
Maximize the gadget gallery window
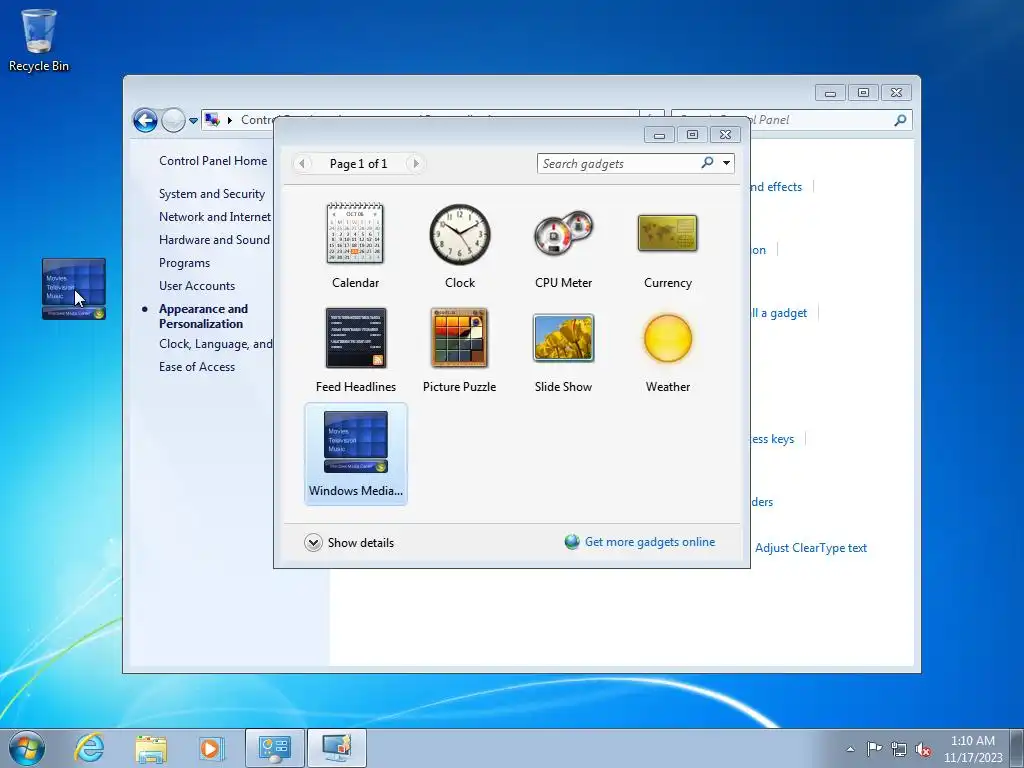[x=692, y=135]
